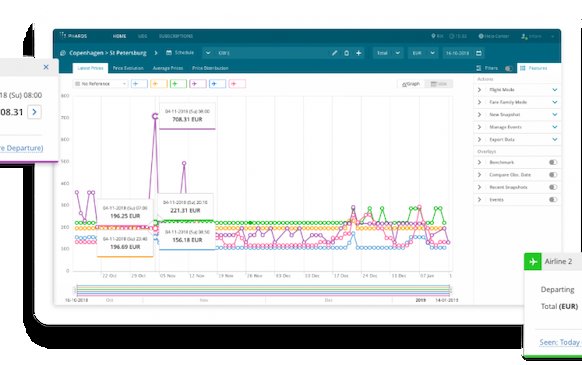Toggle the Filters switch
The width and height of the screenshot is (582, 365).
pos(509,68)
